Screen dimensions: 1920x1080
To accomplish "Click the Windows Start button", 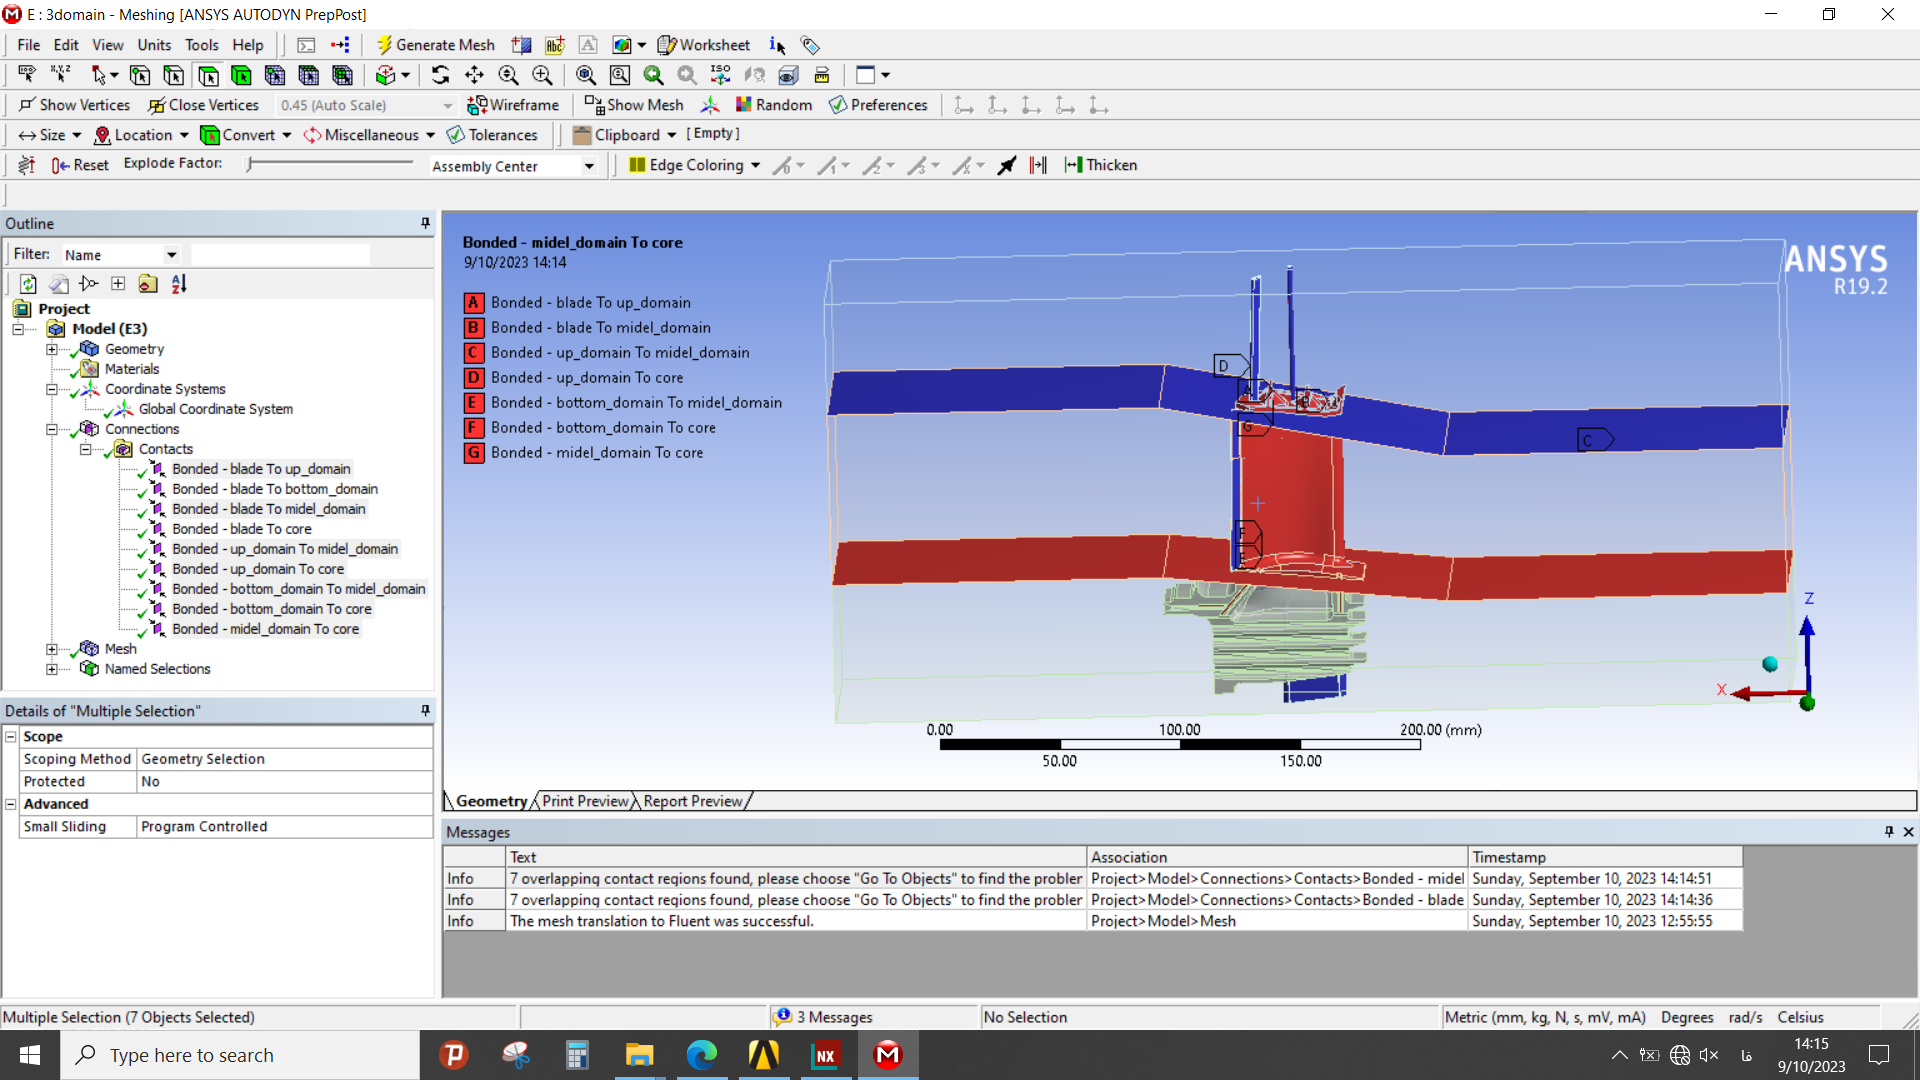I will (30, 1055).
